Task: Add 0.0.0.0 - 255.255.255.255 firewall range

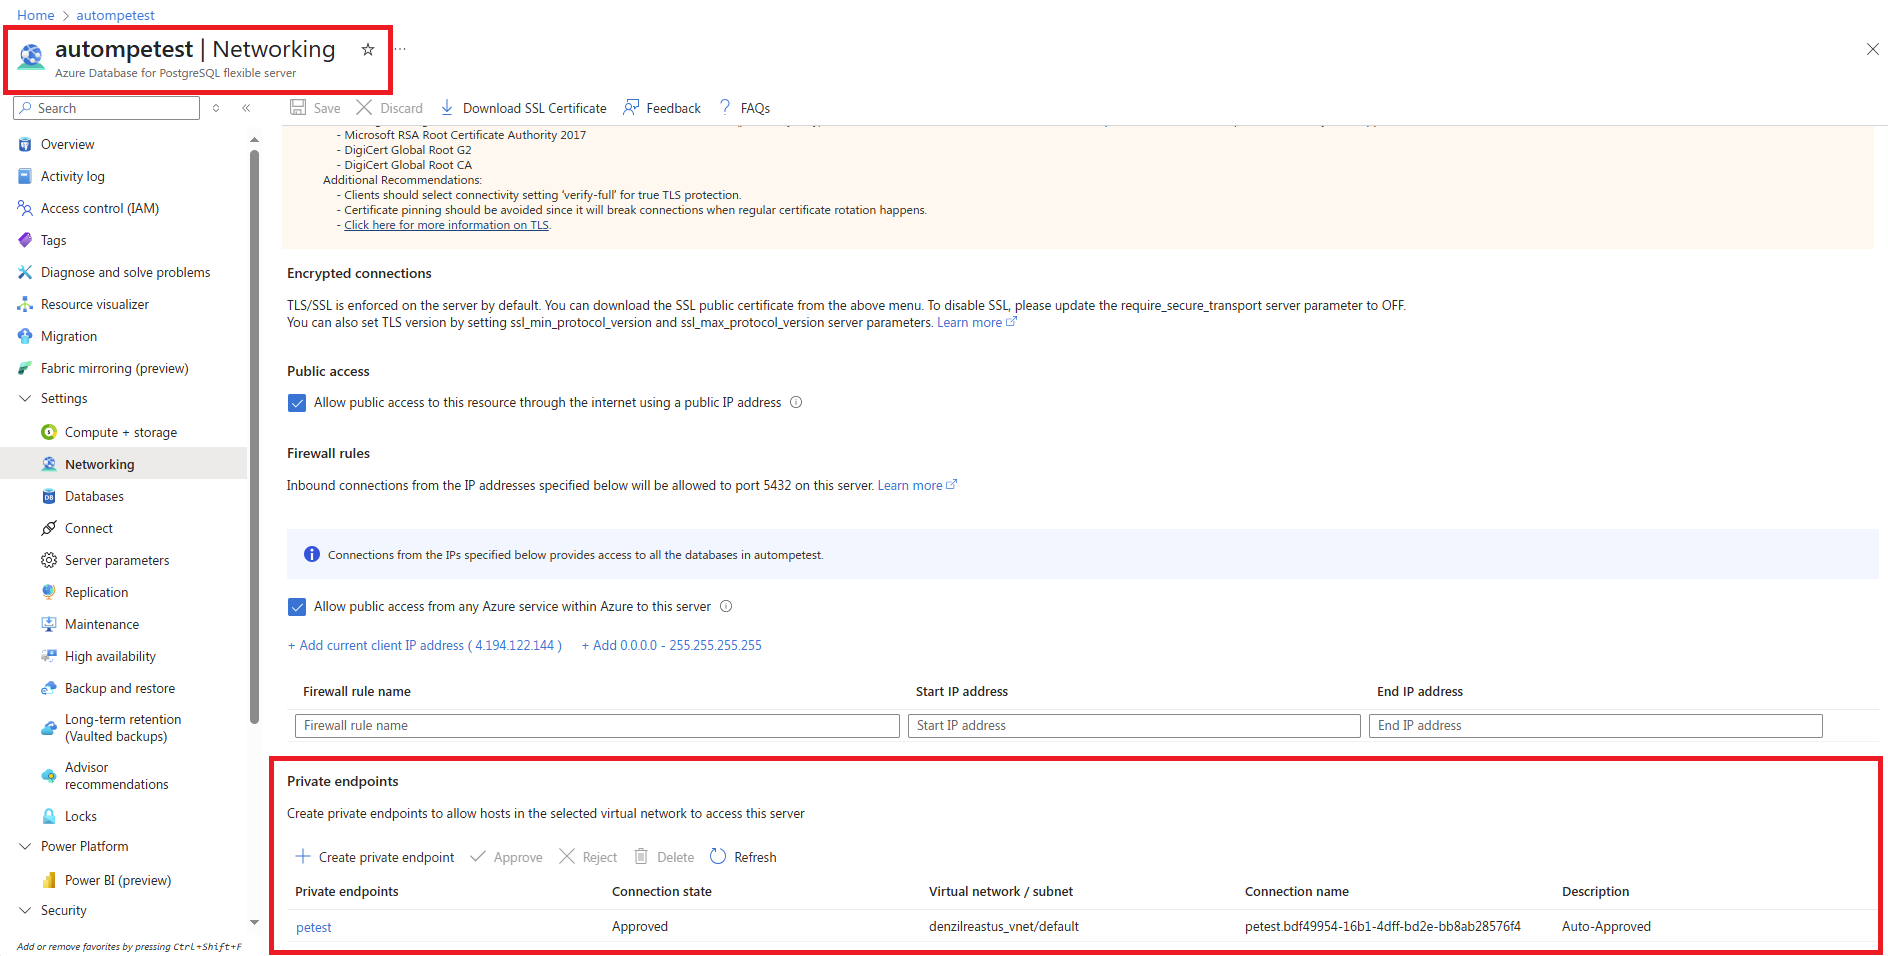Action: [x=672, y=646]
